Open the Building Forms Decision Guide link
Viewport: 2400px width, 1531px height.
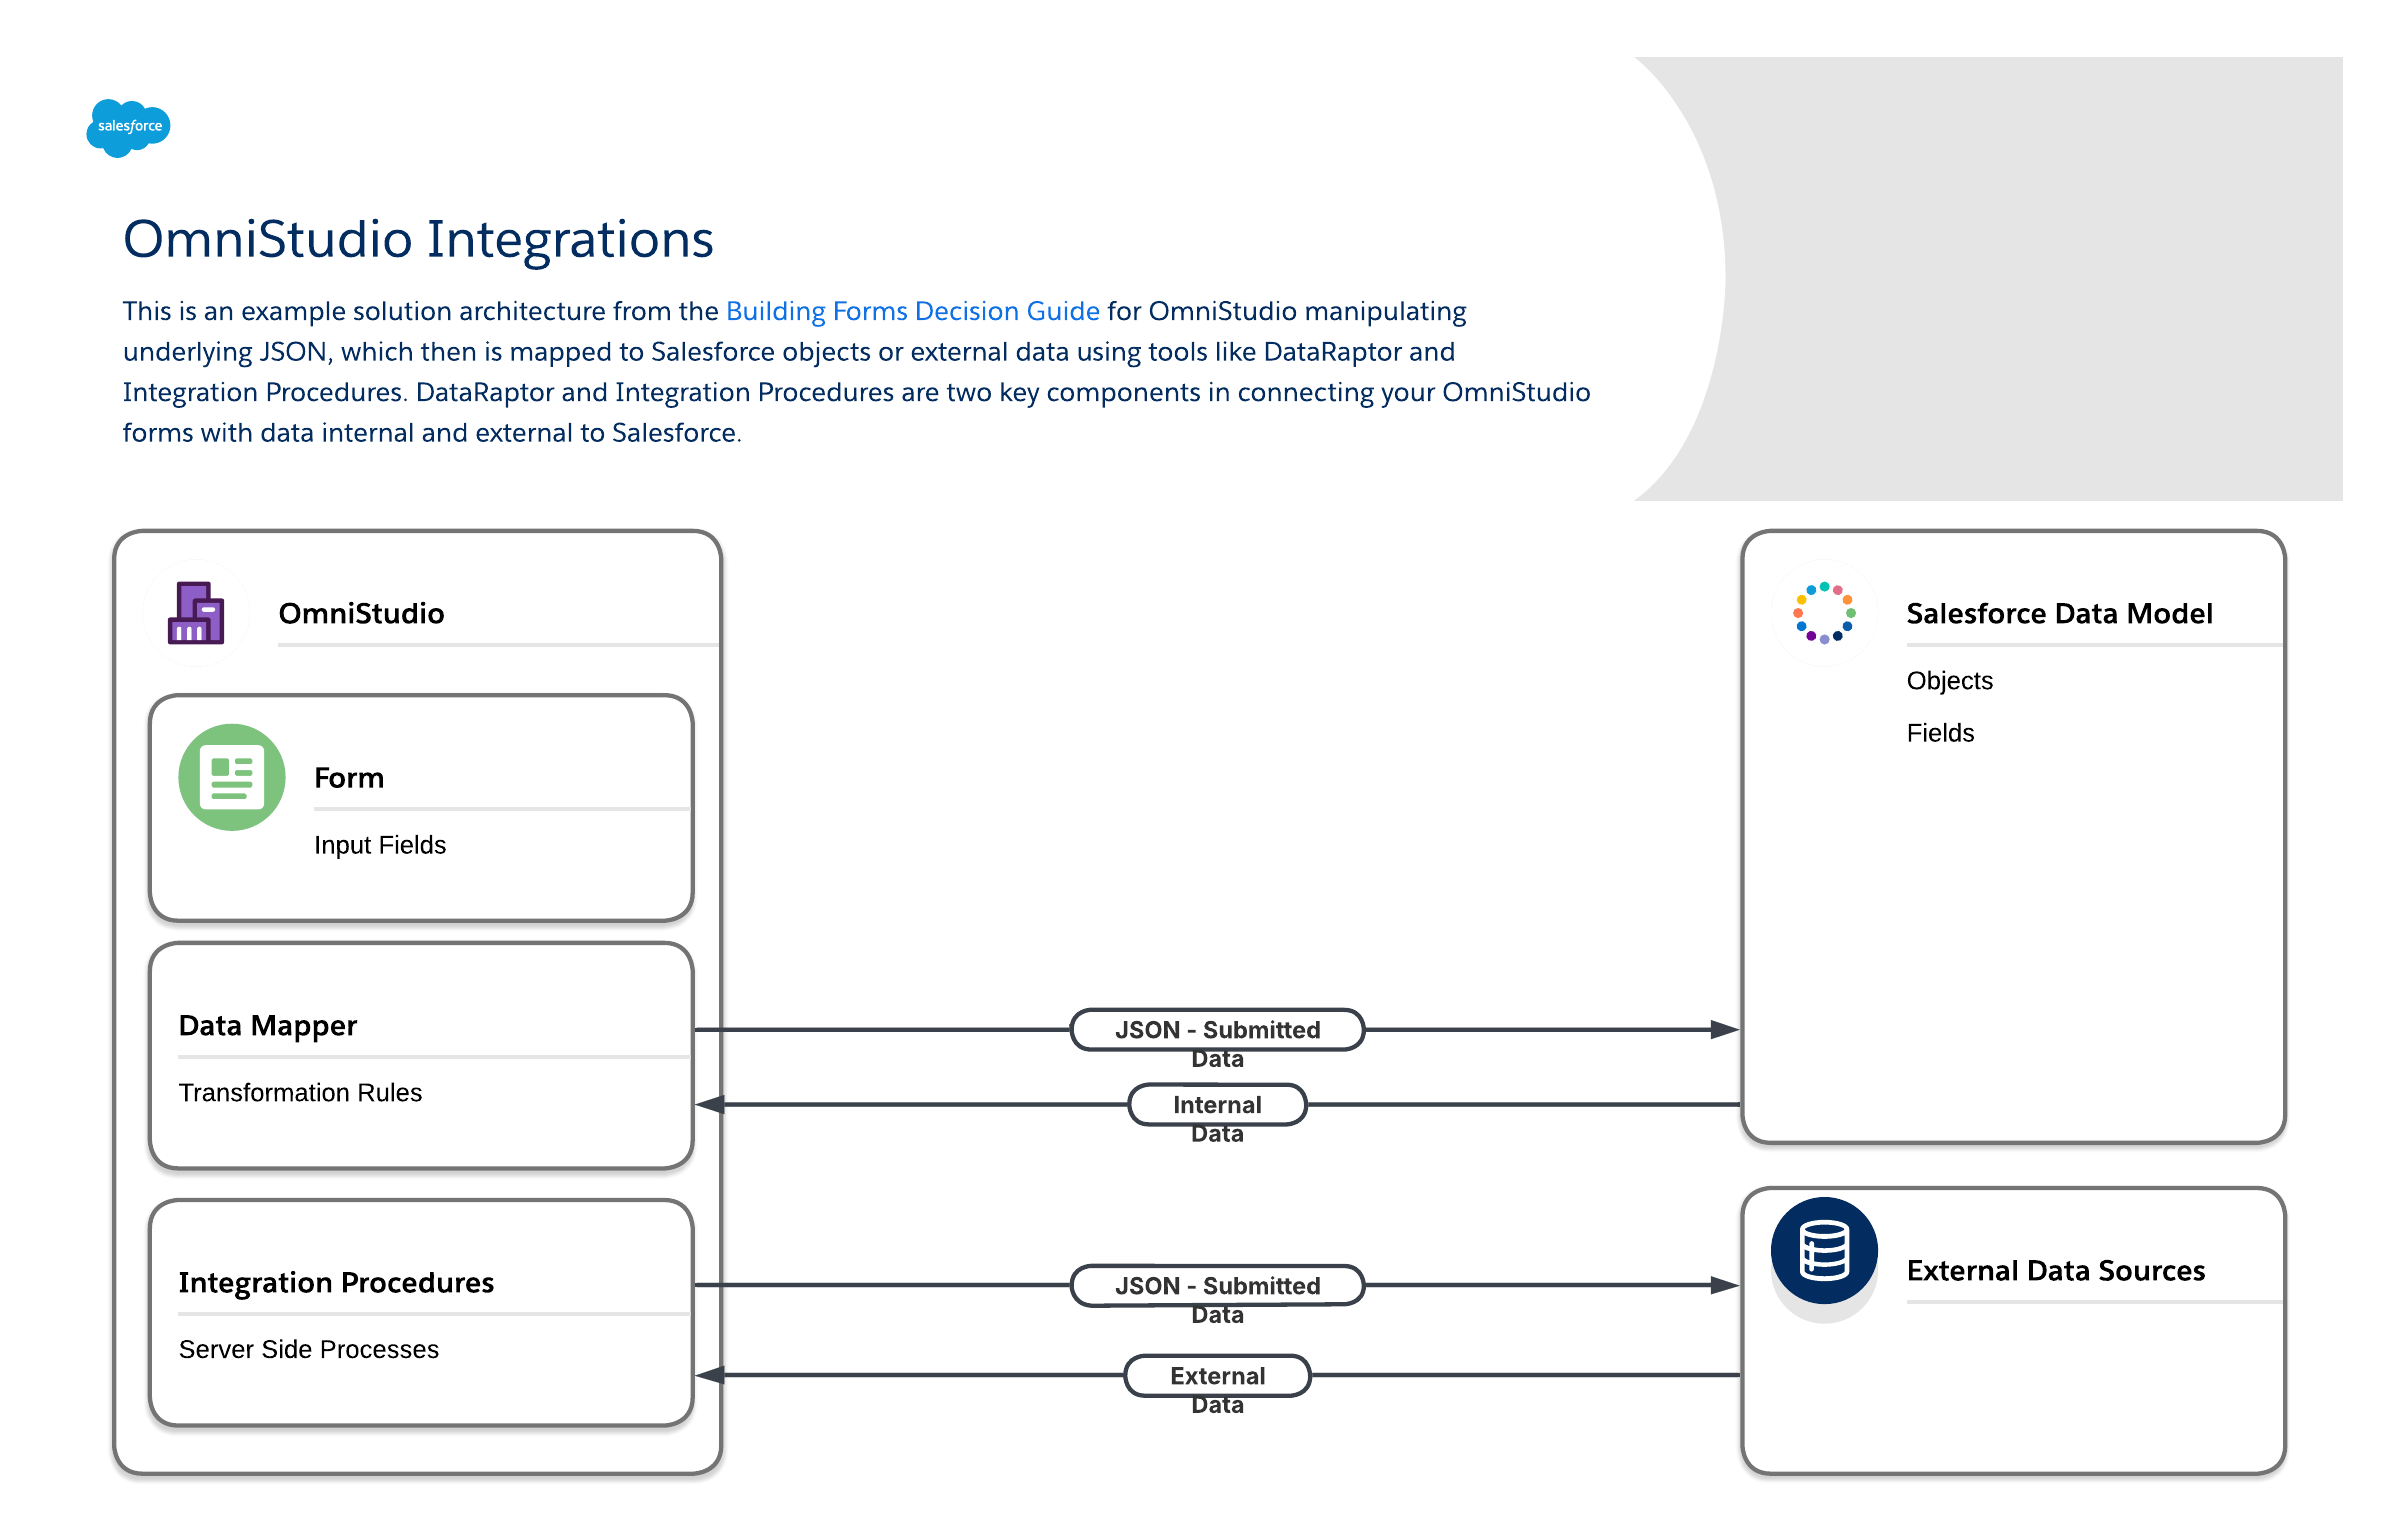point(912,311)
